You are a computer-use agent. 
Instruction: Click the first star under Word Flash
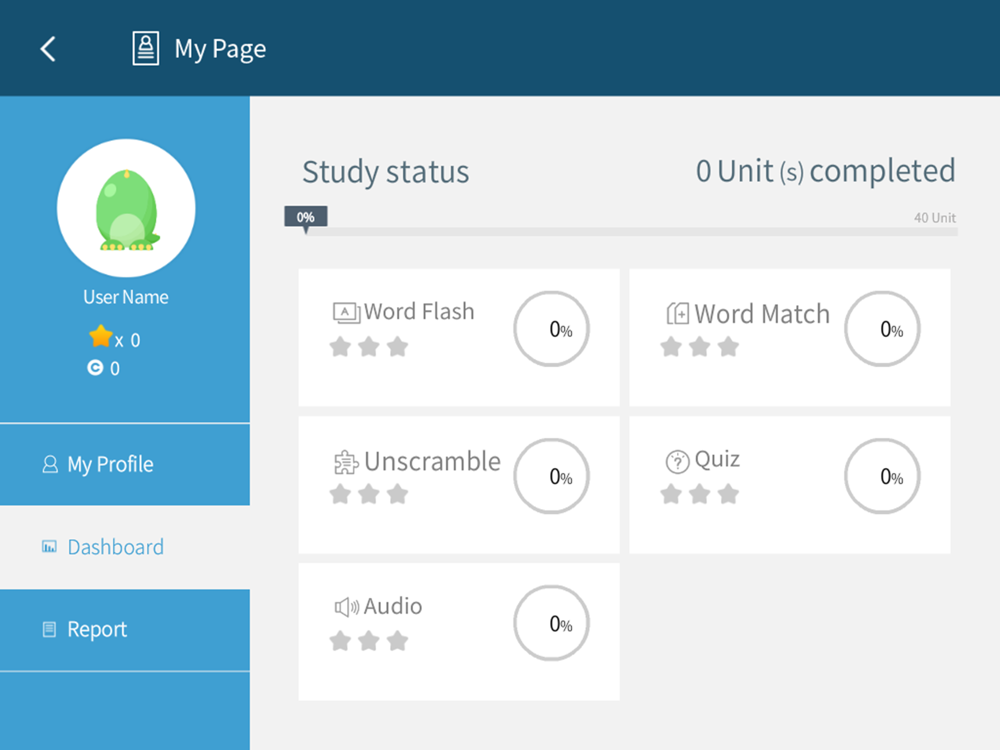pyautogui.click(x=341, y=347)
